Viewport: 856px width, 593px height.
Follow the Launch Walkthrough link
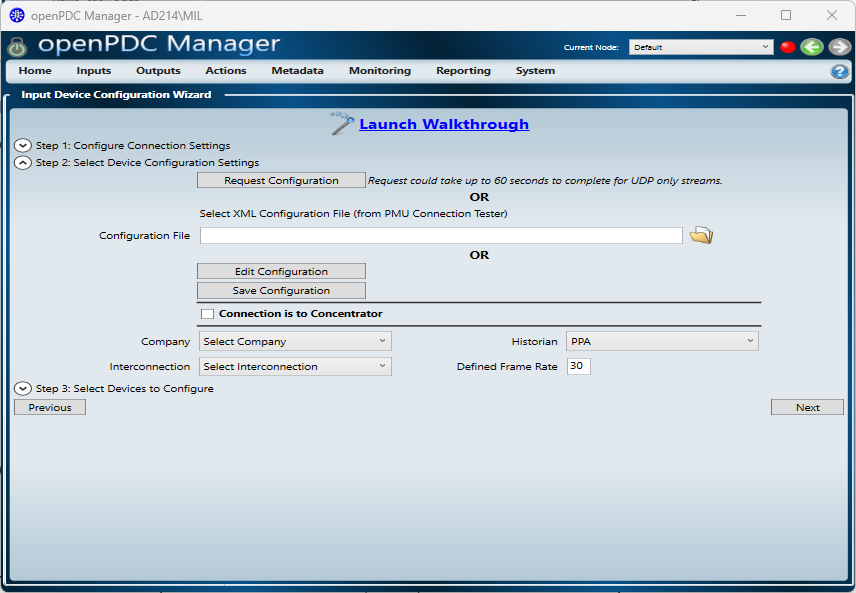(444, 124)
